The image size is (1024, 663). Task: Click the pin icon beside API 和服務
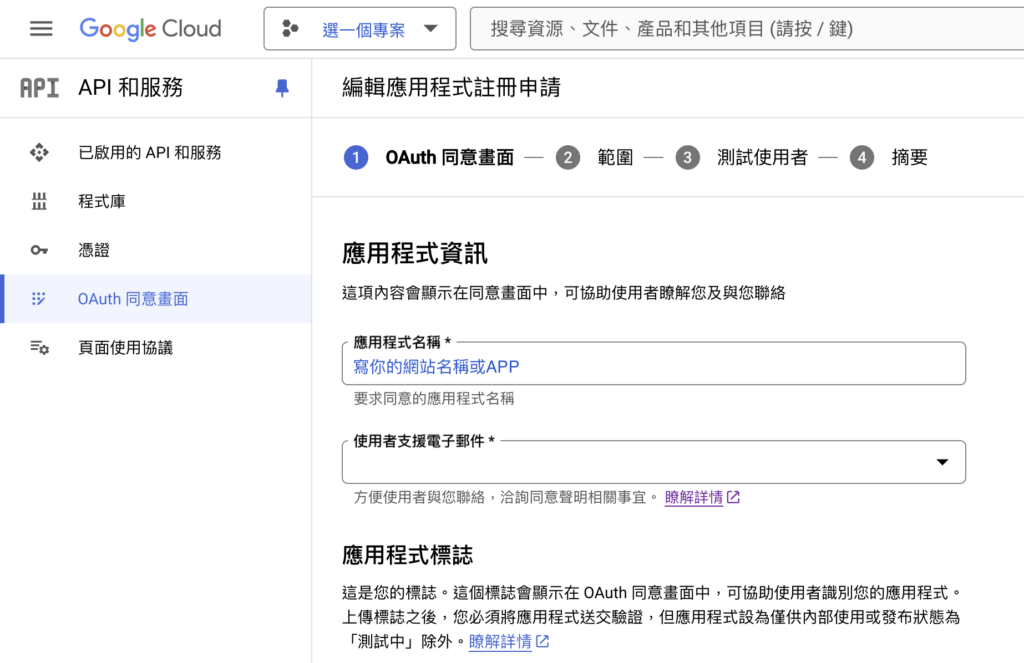282,88
